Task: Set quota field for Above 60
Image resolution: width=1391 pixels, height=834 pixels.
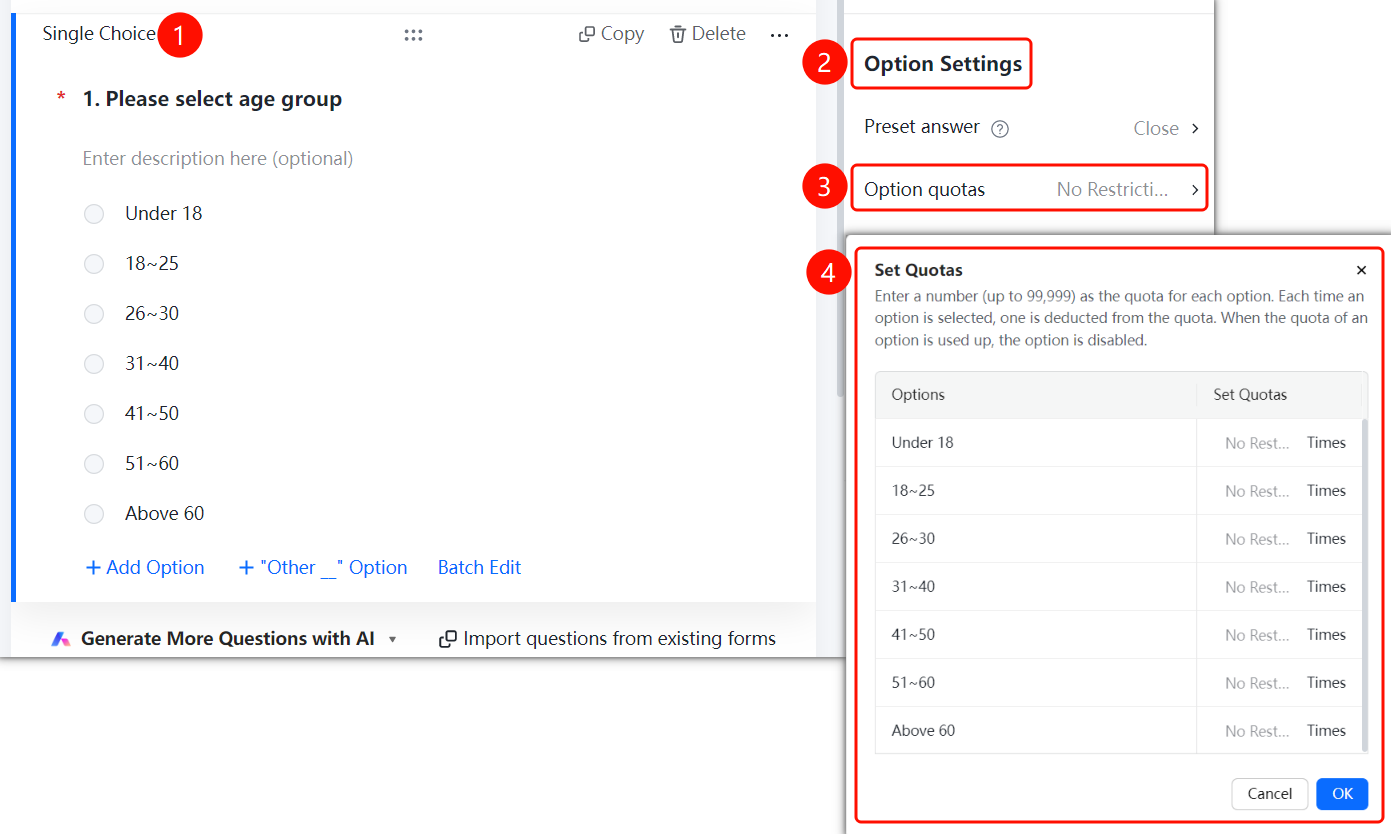Action: pyautogui.click(x=1257, y=731)
